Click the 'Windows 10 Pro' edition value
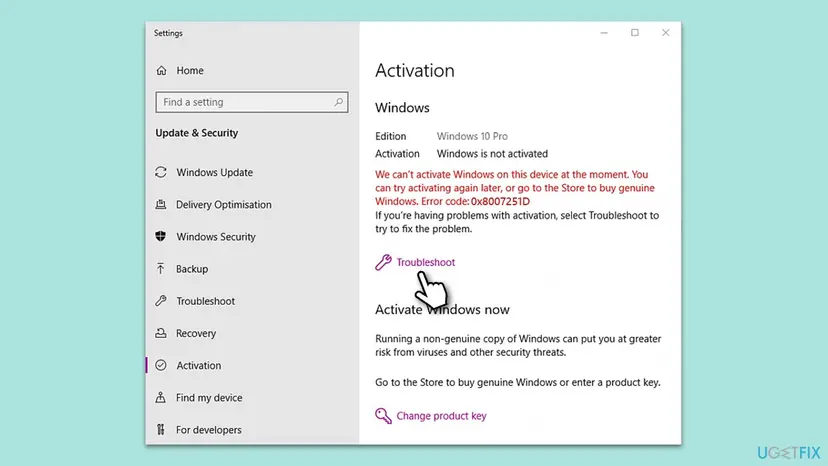The image size is (828, 466). [x=472, y=136]
